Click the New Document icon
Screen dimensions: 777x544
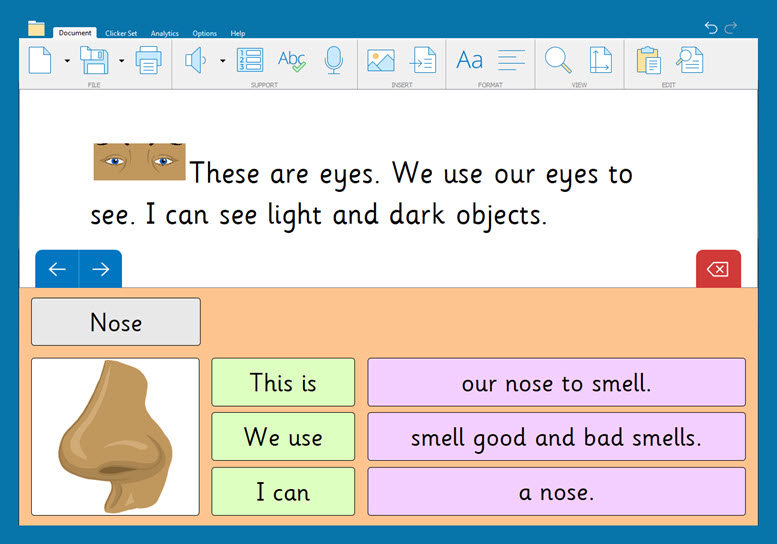click(39, 61)
